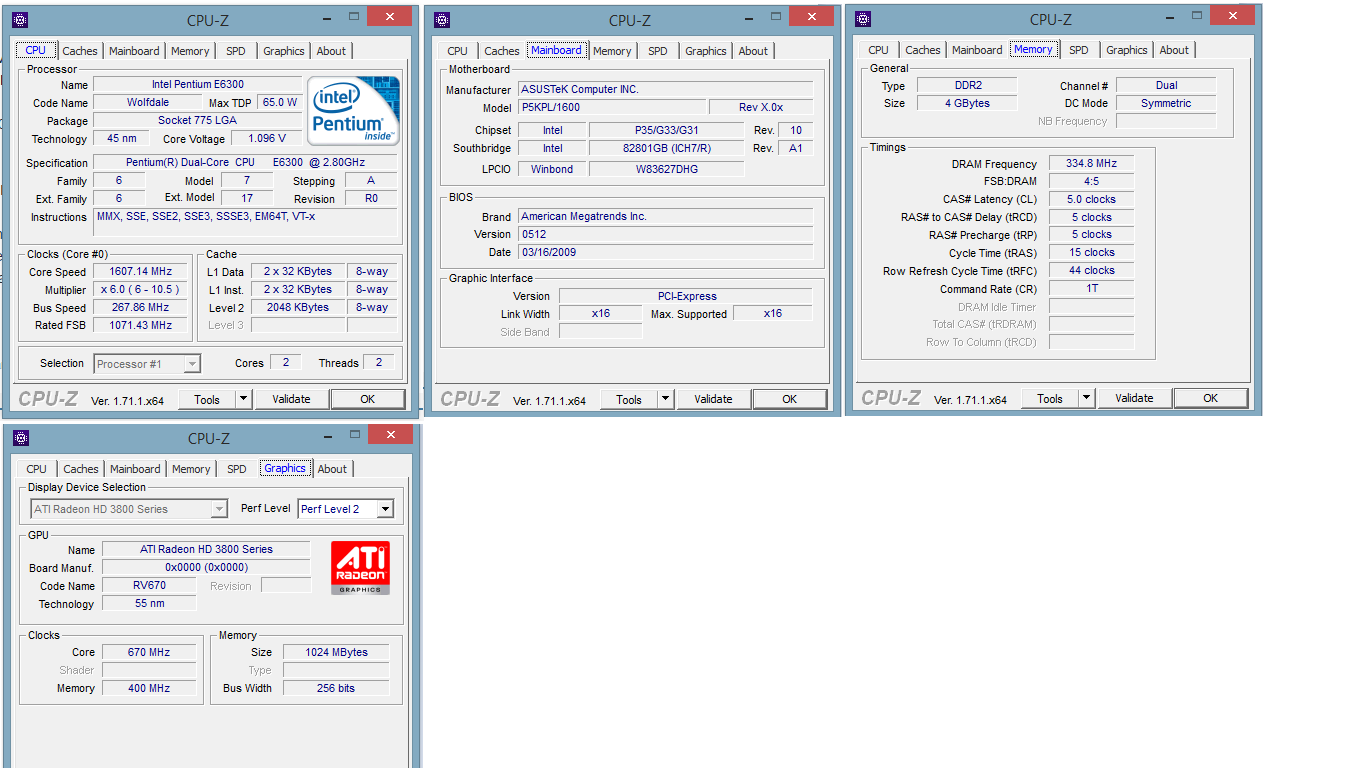Viewport: 1360px width, 768px height.
Task: Click the Intel Pentium inside logo
Action: [353, 110]
